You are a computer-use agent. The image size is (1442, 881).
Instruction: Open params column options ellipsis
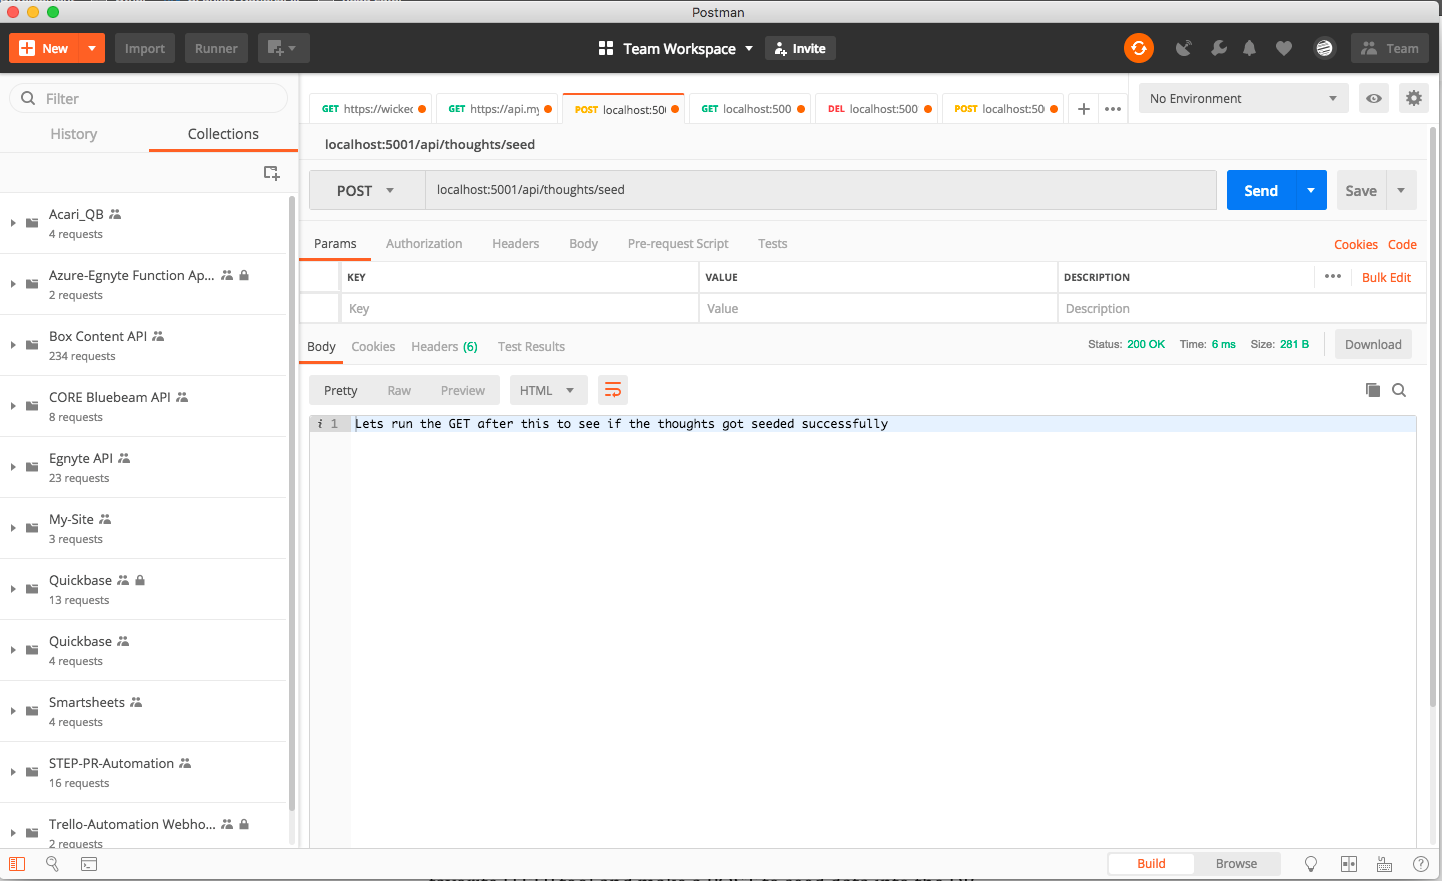[1333, 276]
